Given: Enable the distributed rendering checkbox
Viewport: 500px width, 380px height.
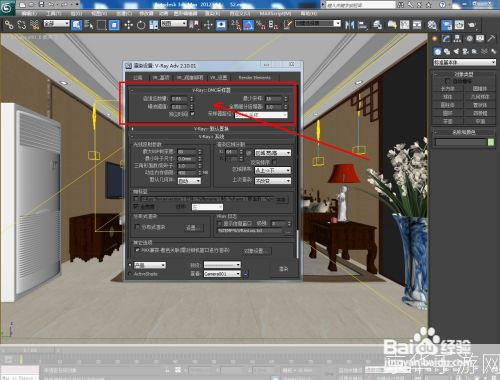Looking at the screenshot, I should click(137, 227).
